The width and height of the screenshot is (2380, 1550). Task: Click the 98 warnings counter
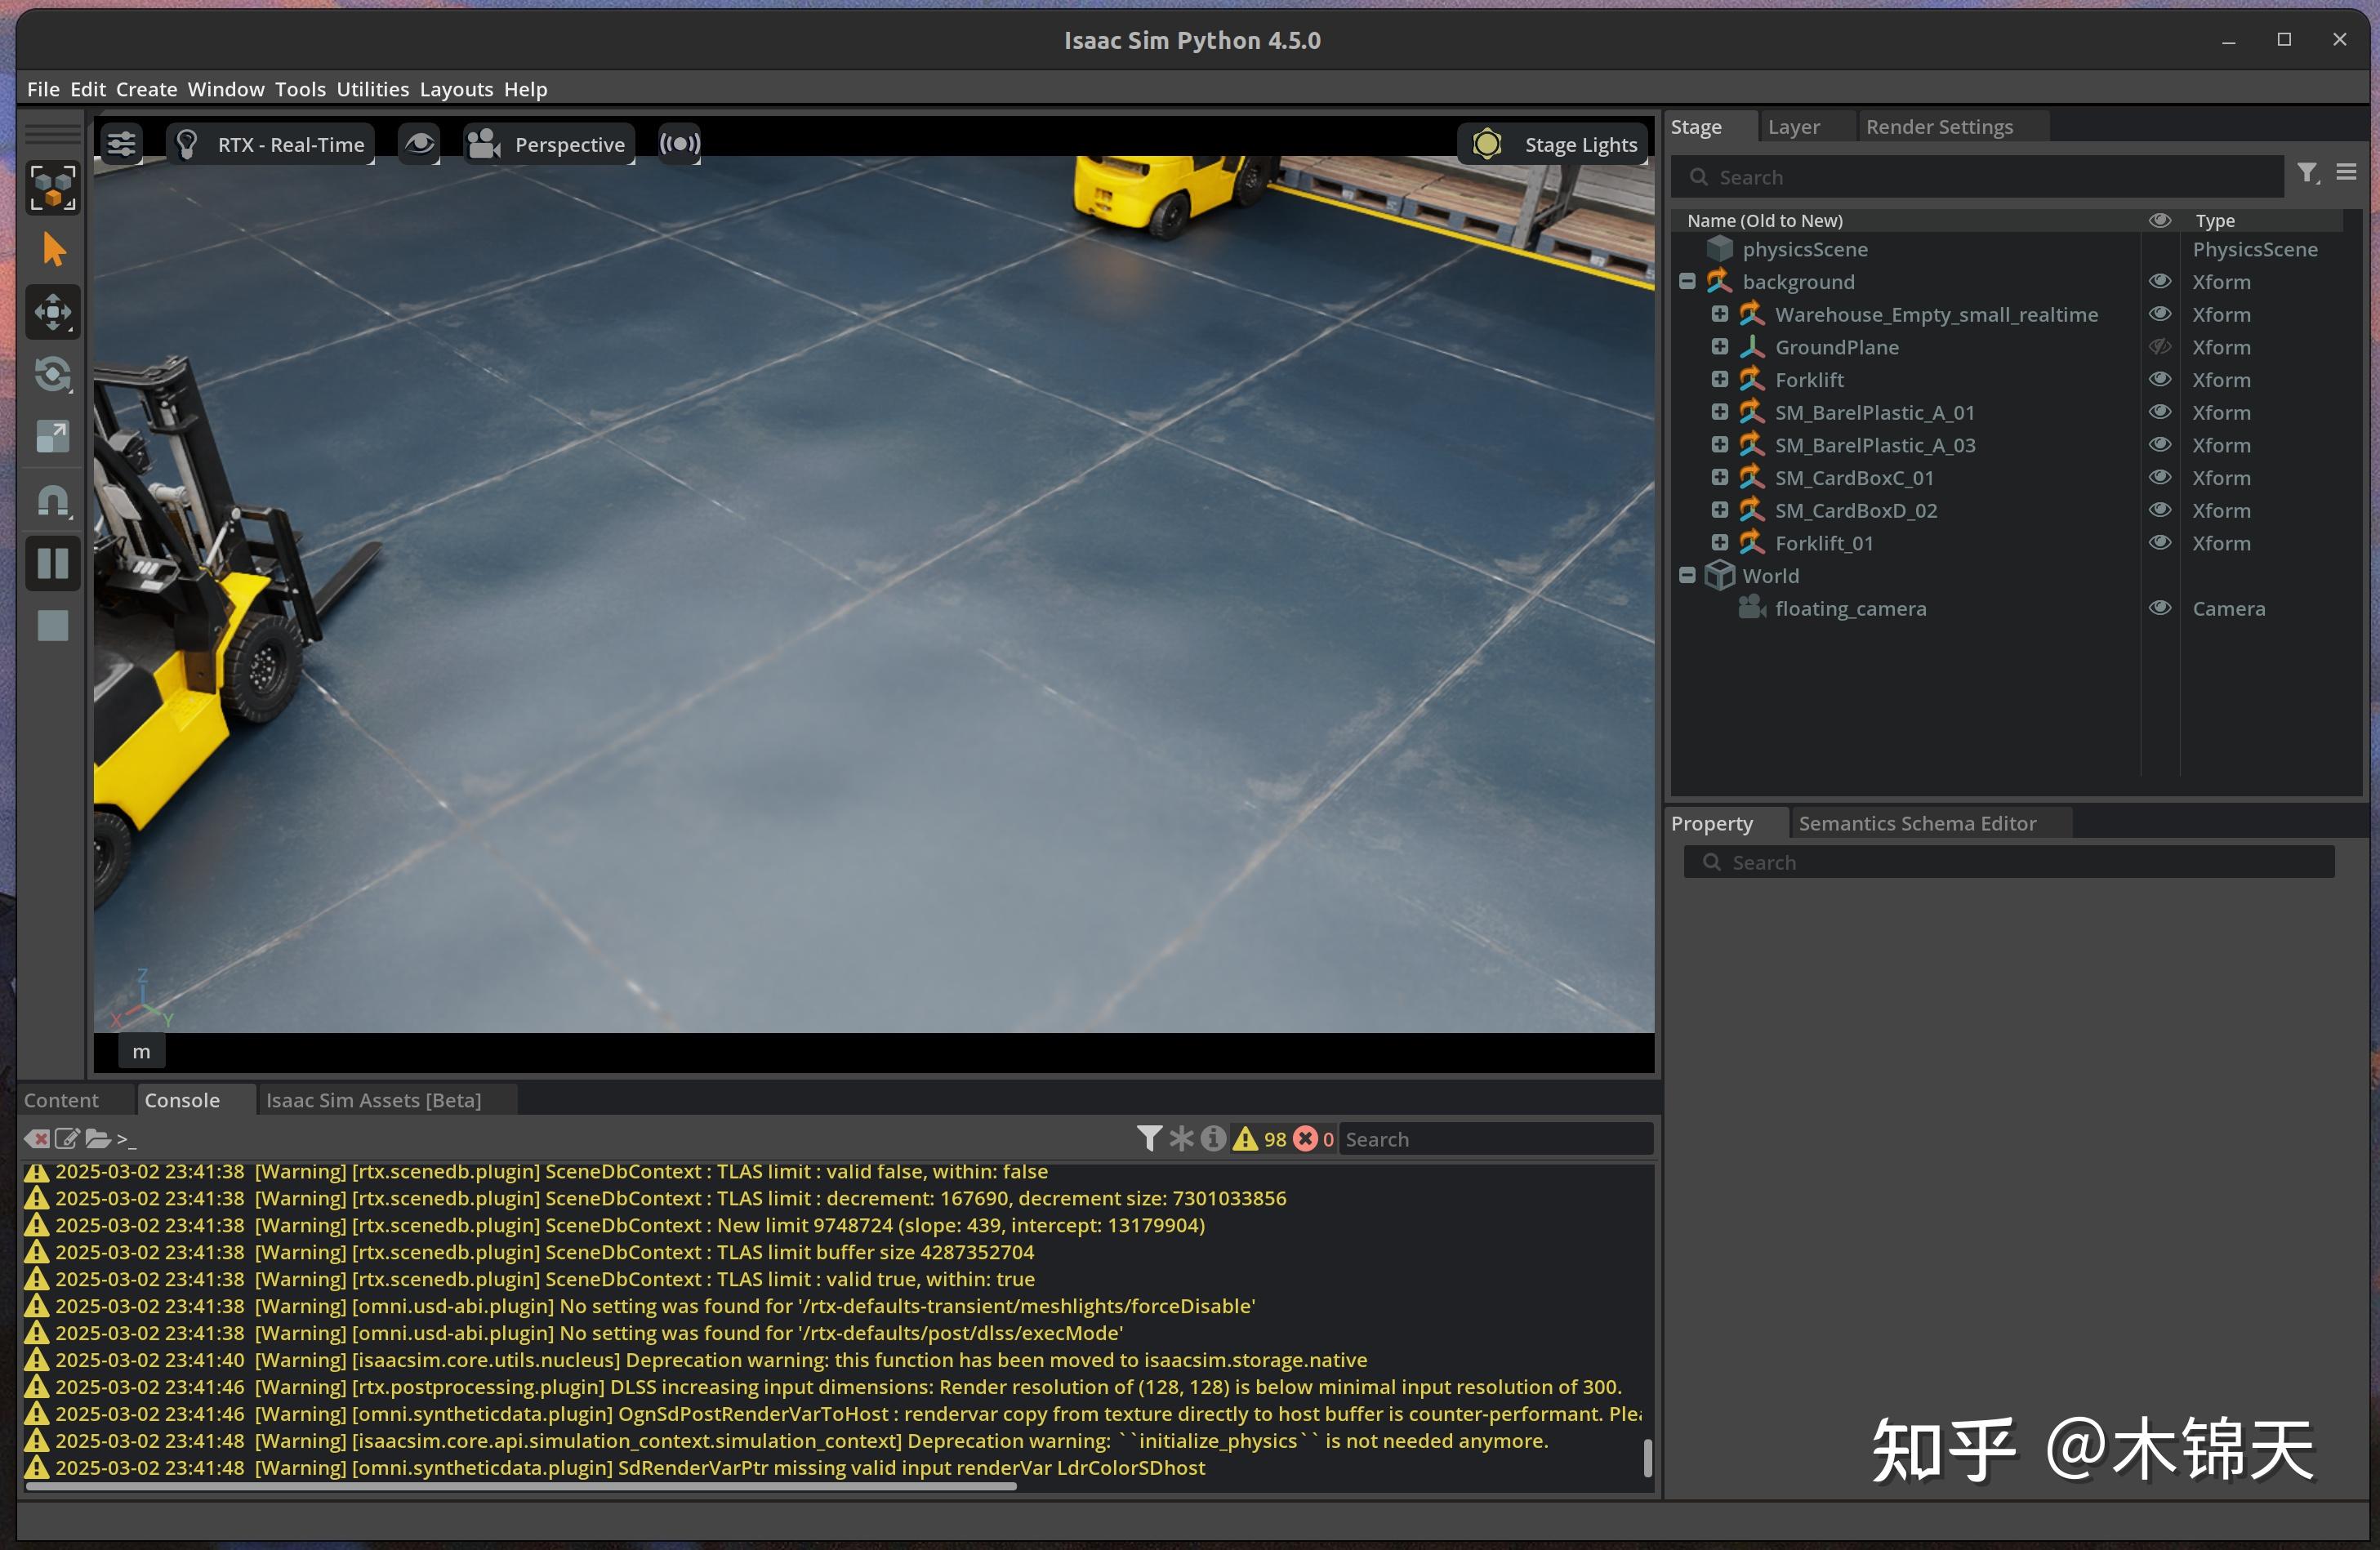(x=1262, y=1138)
